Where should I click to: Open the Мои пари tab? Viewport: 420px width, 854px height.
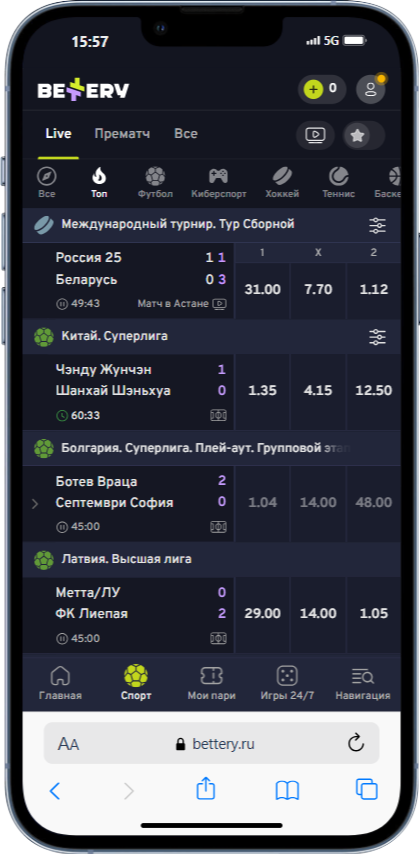211,682
